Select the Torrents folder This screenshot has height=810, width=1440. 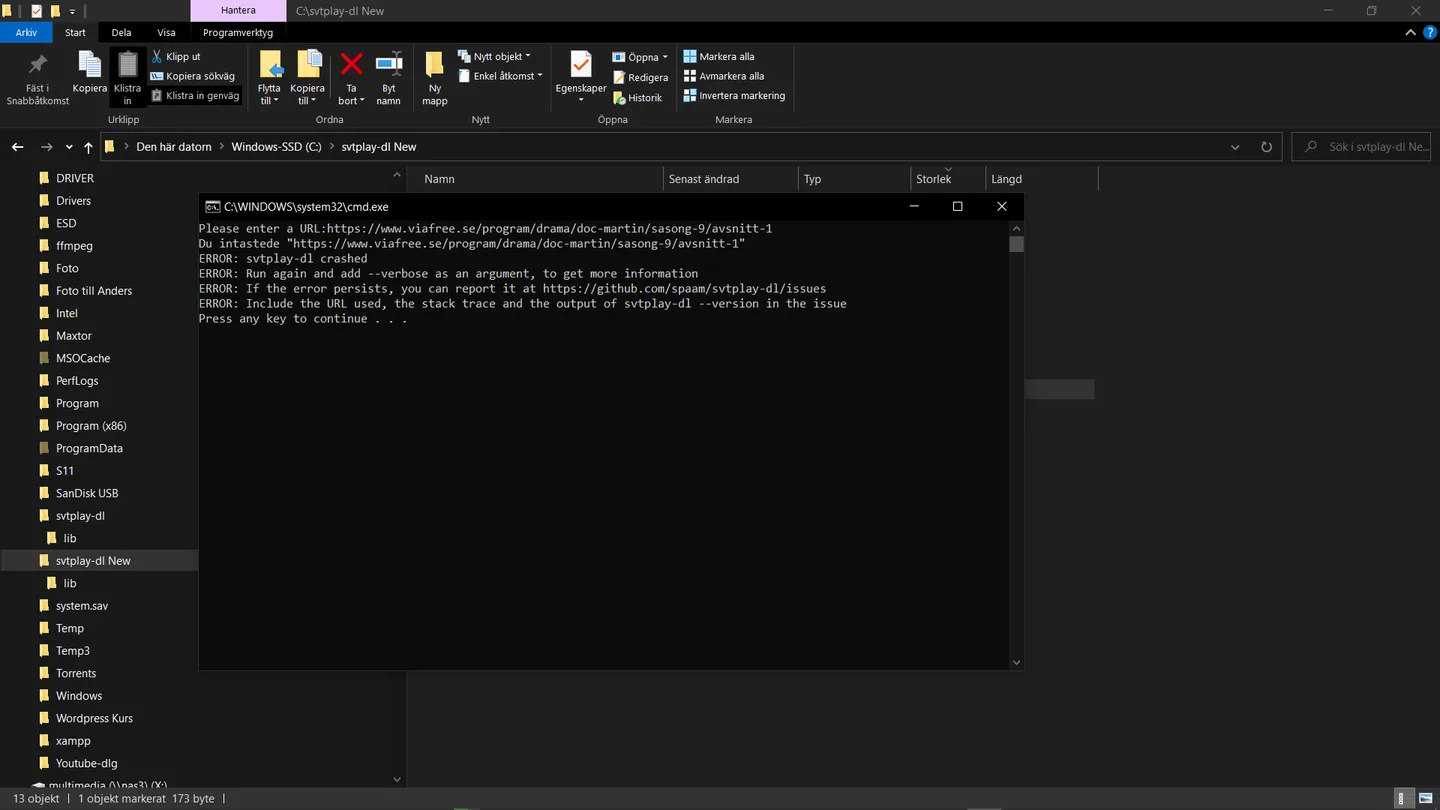76,673
